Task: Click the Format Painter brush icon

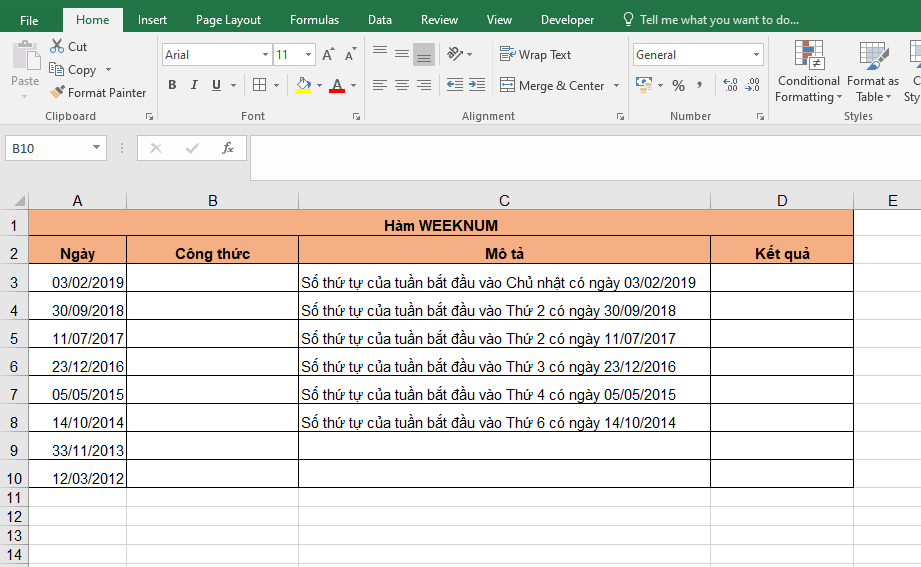Action: [58, 93]
